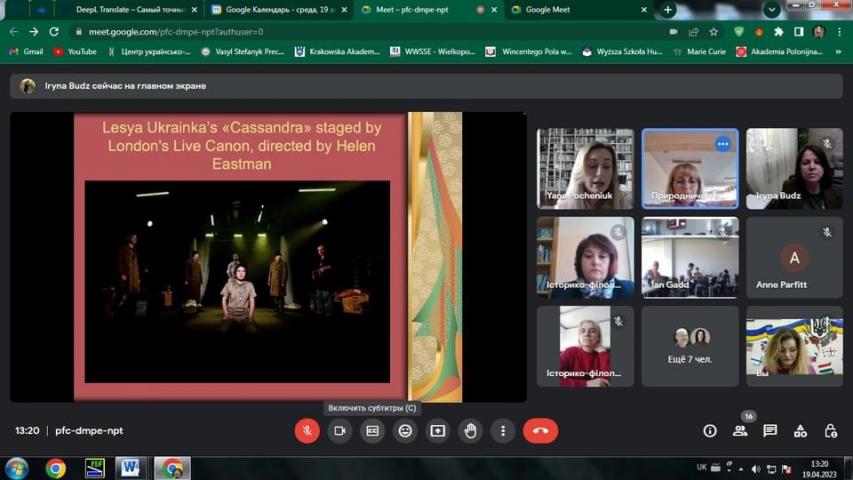This screenshot has height=480, width=853.
Task: Go forward in browser history
Action: (x=34, y=32)
